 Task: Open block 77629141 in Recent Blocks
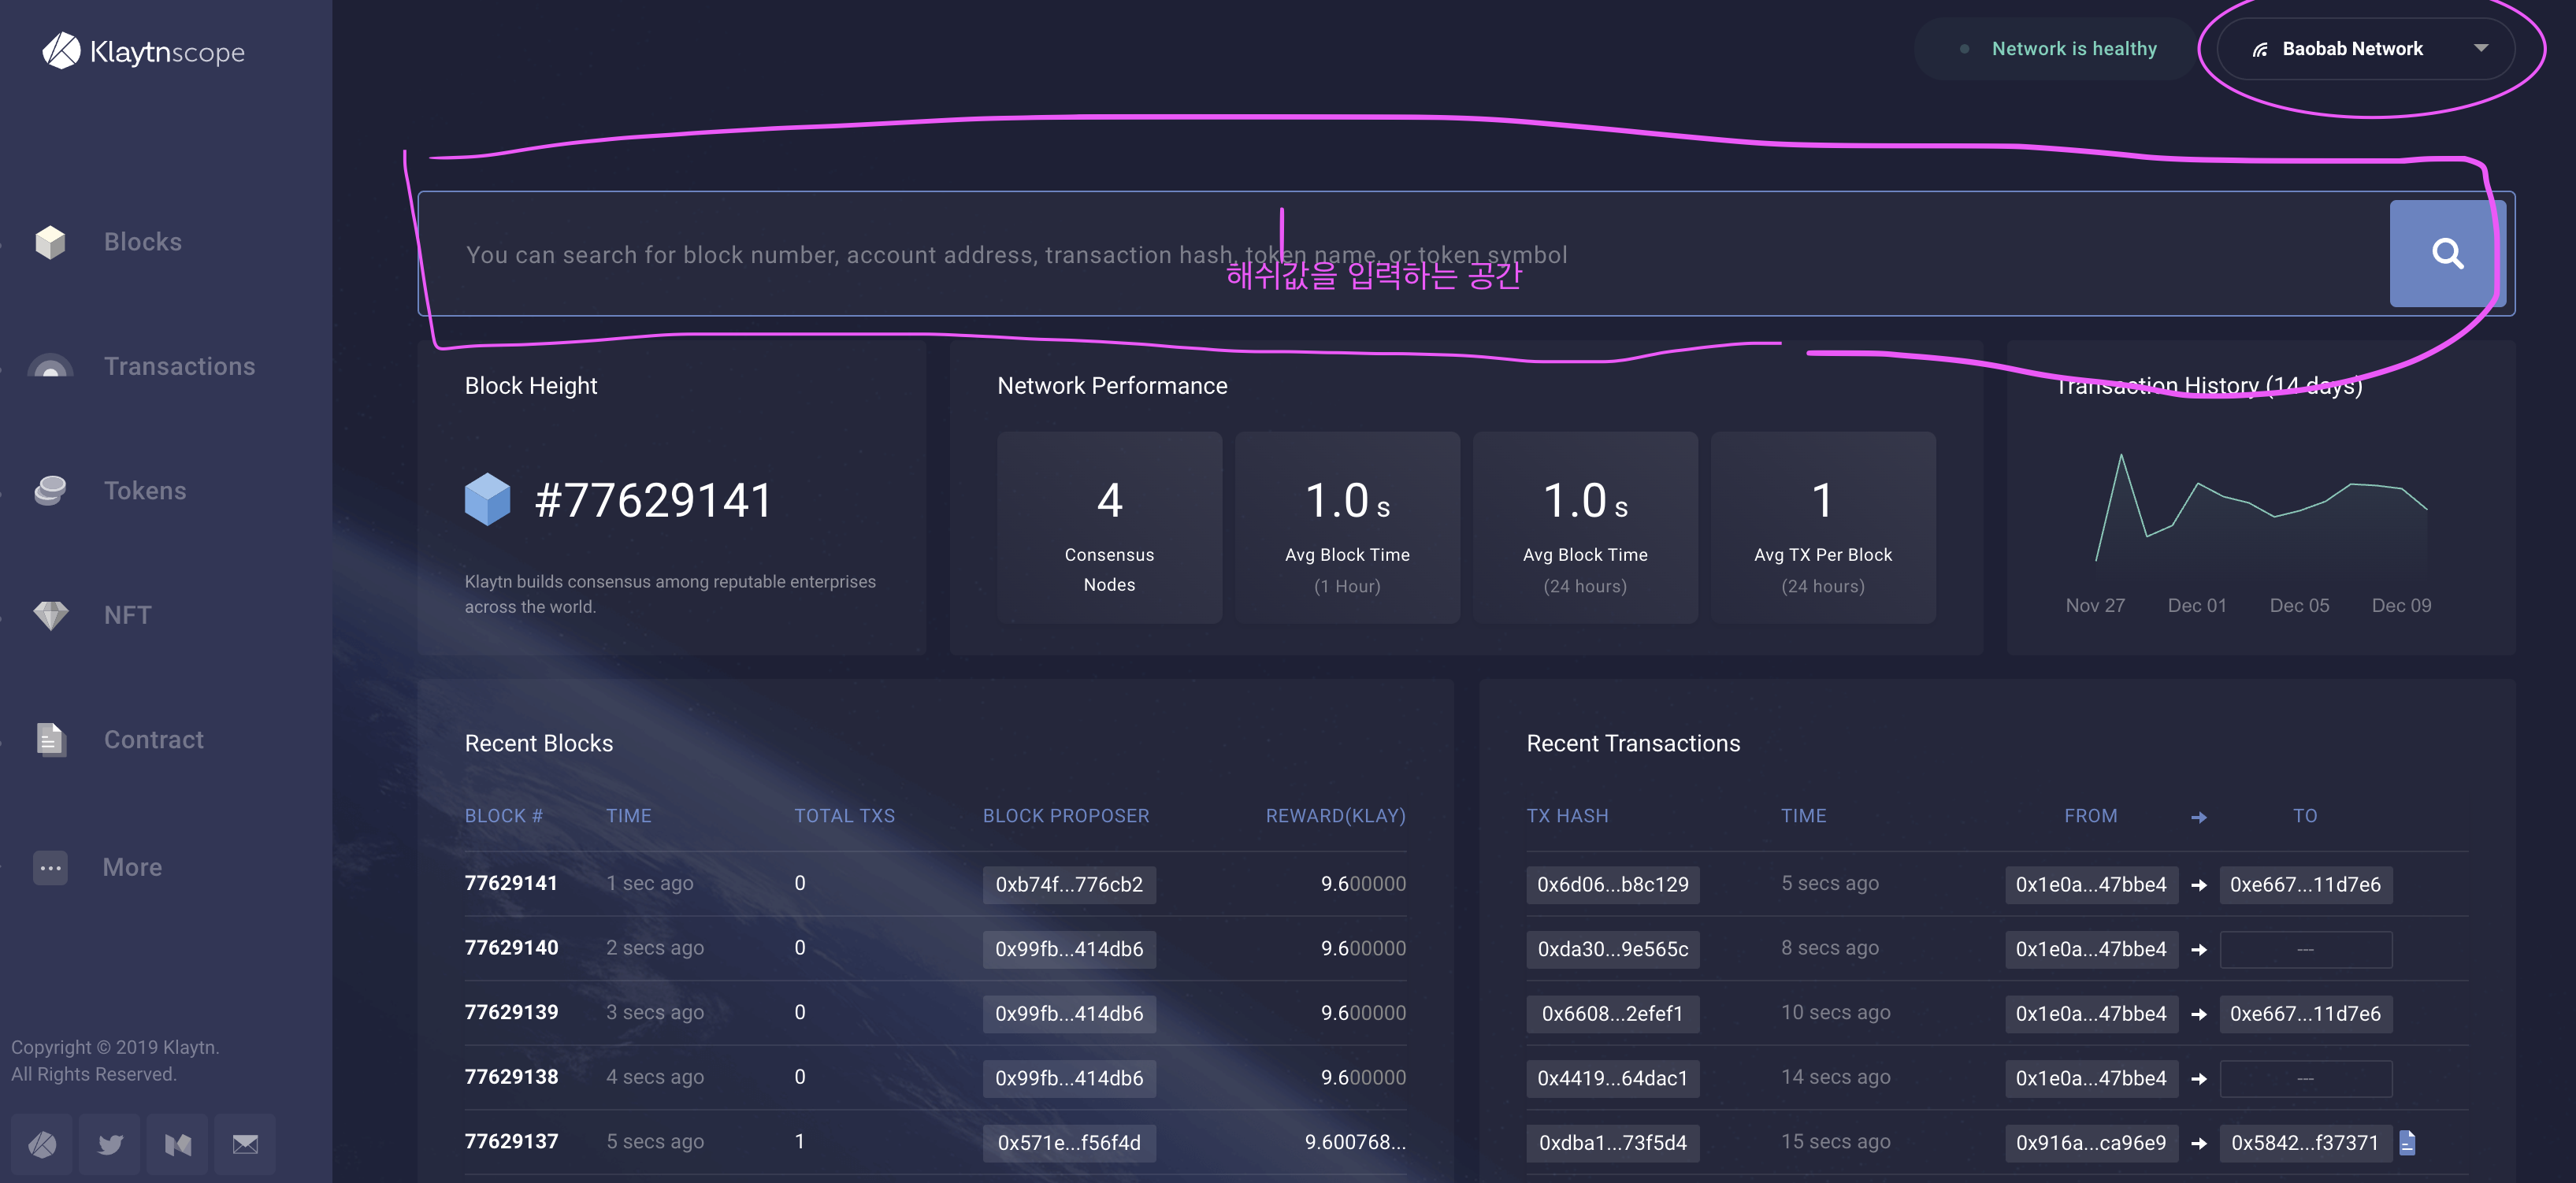(511, 883)
